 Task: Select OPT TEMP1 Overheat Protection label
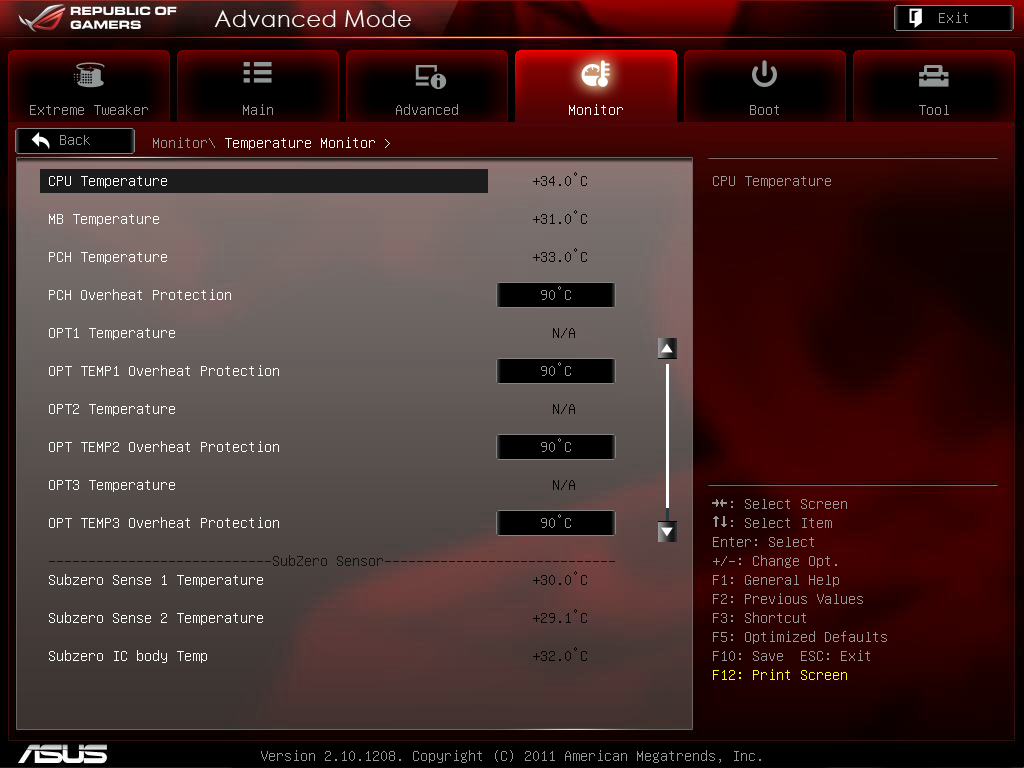click(x=164, y=371)
